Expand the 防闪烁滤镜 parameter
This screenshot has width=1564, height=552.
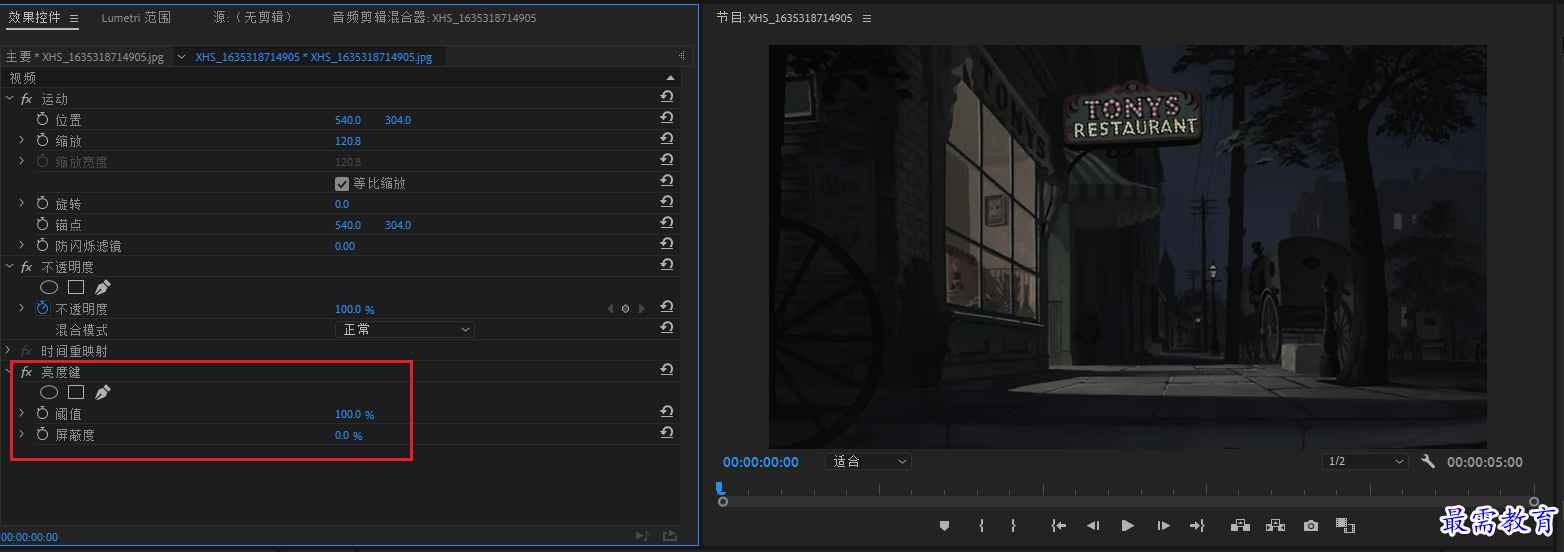(x=21, y=245)
